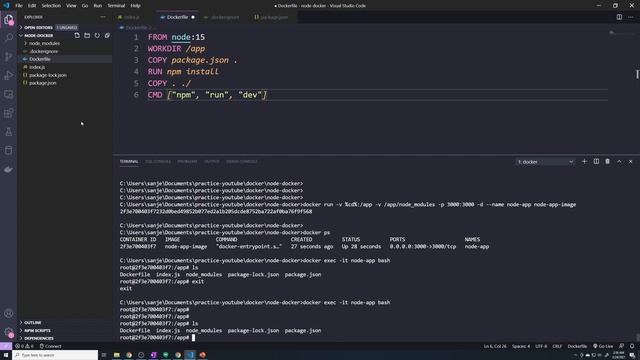The height and width of the screenshot is (360, 640).
Task: Open editor more actions ellipsis
Action: 631,17
